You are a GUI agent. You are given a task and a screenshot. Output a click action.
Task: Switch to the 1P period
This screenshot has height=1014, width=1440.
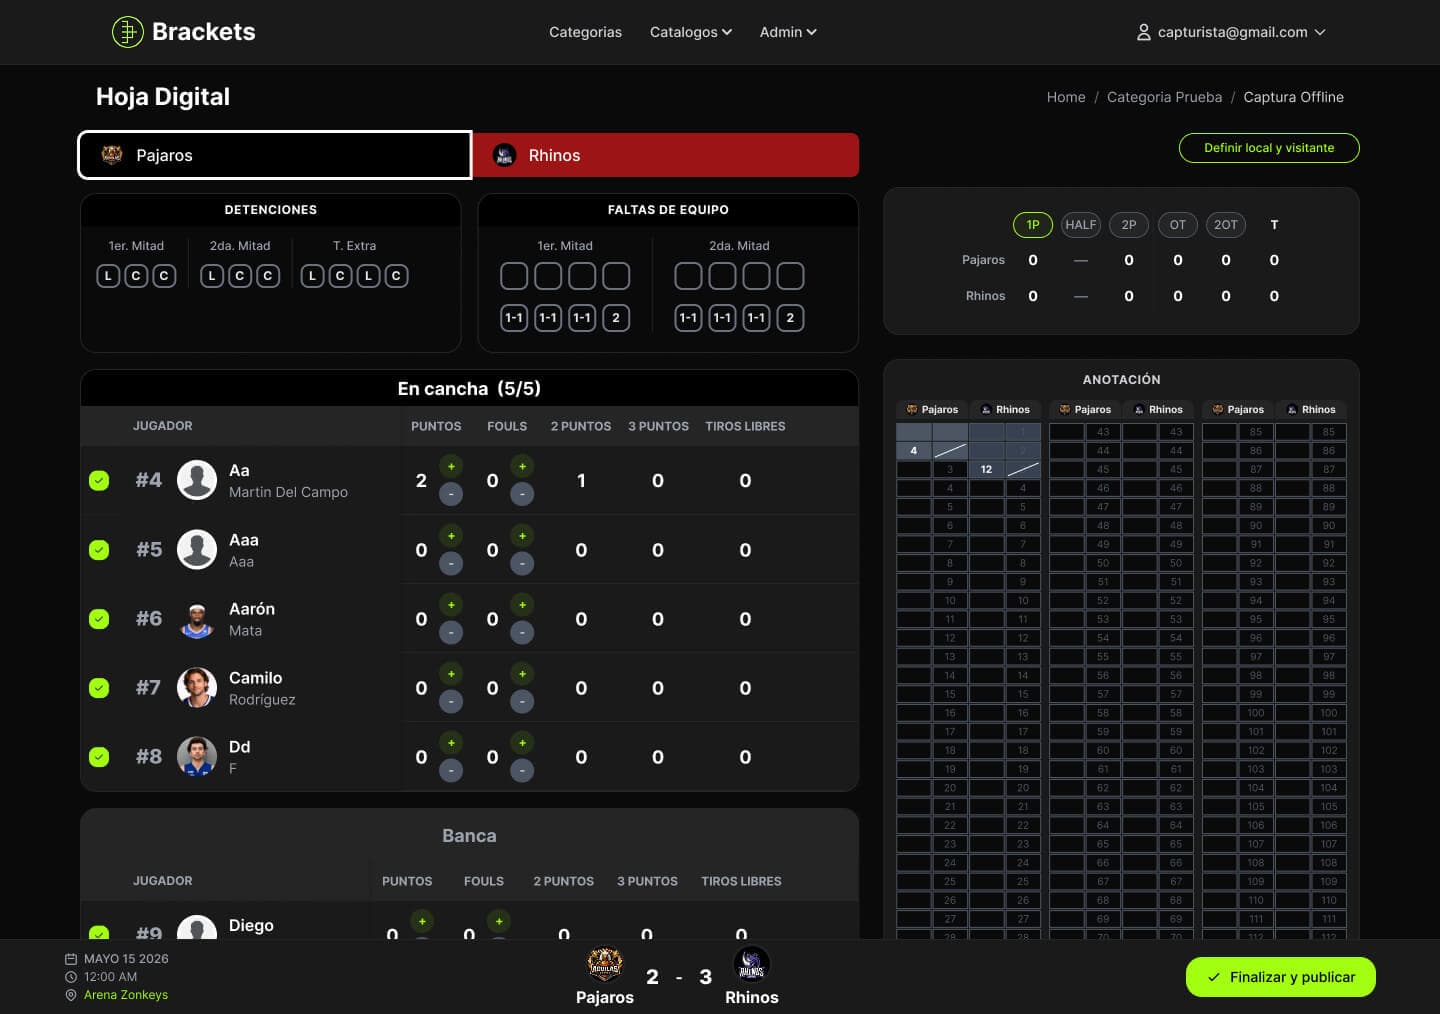tap(1033, 225)
